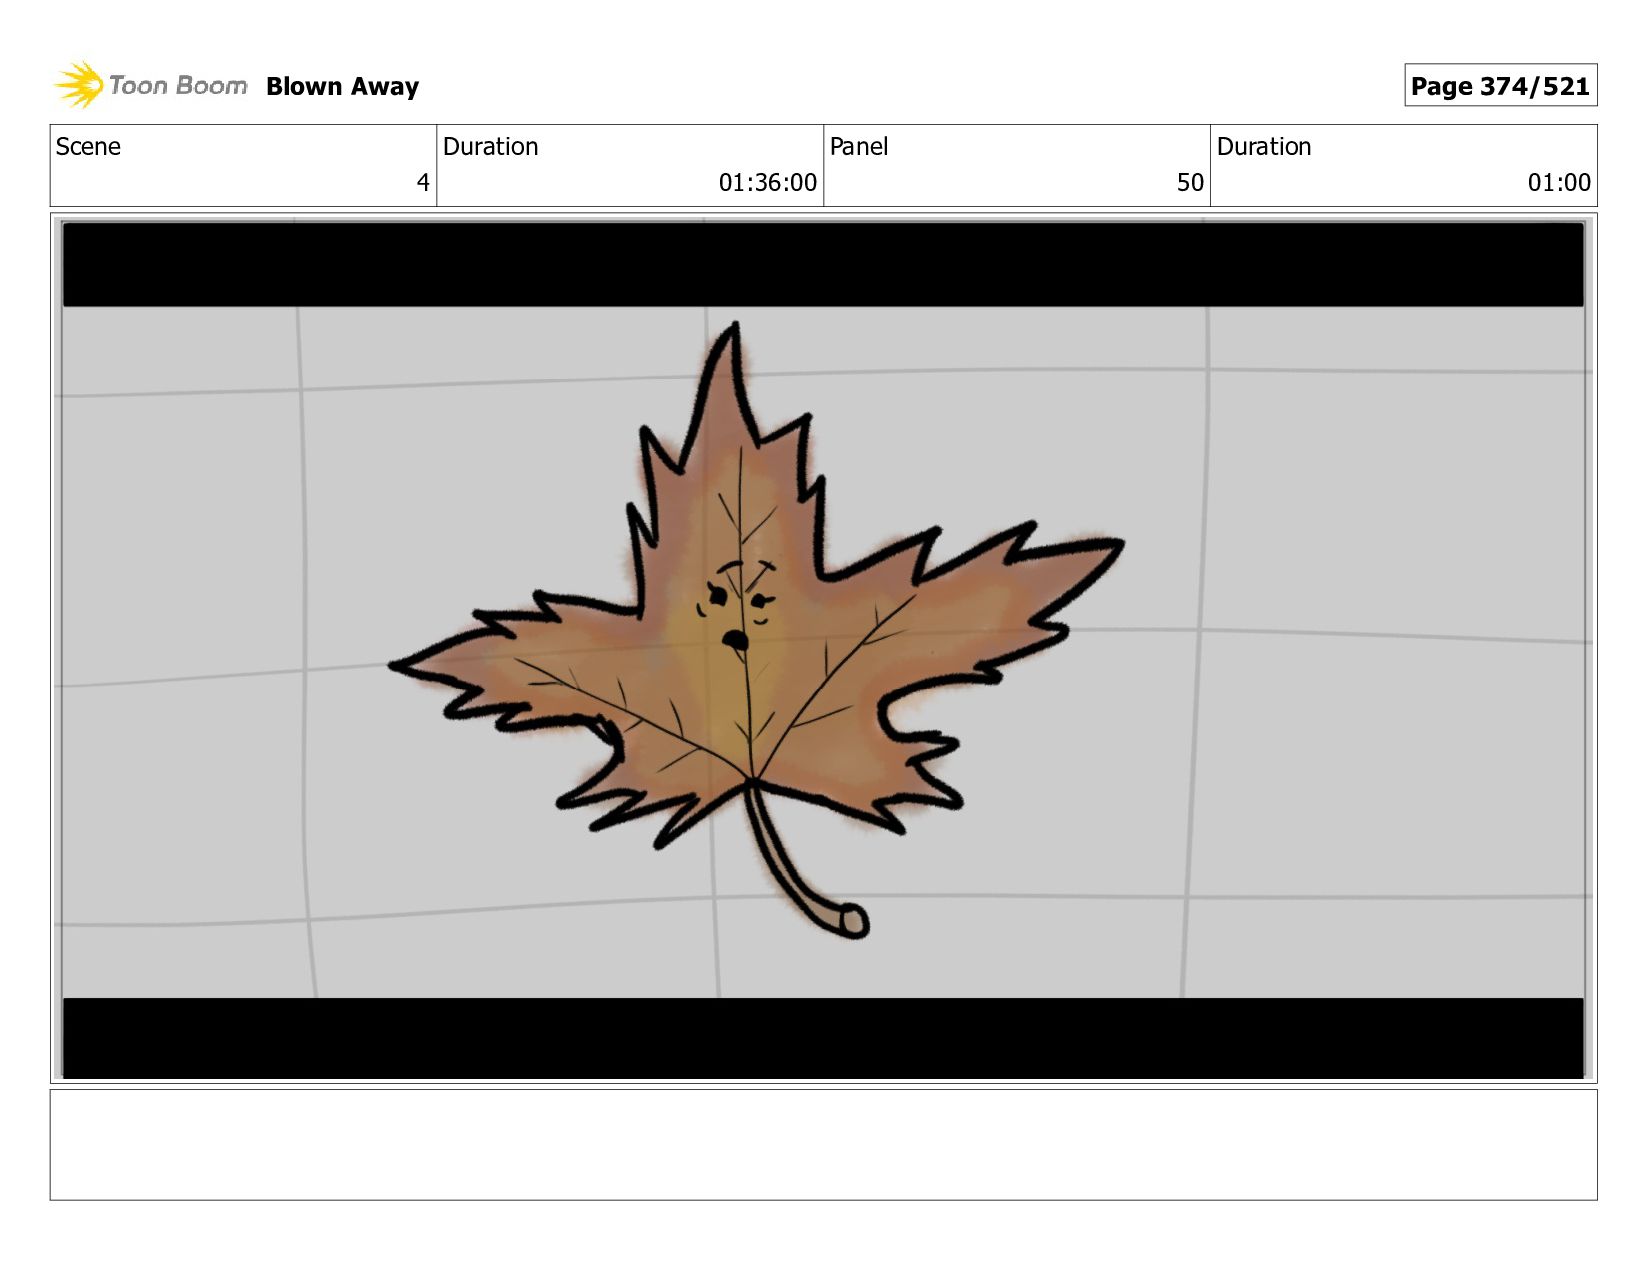Image resolution: width=1650 pixels, height=1275 pixels.
Task: Click the 'Duration' label beside Panel
Action: (1264, 147)
